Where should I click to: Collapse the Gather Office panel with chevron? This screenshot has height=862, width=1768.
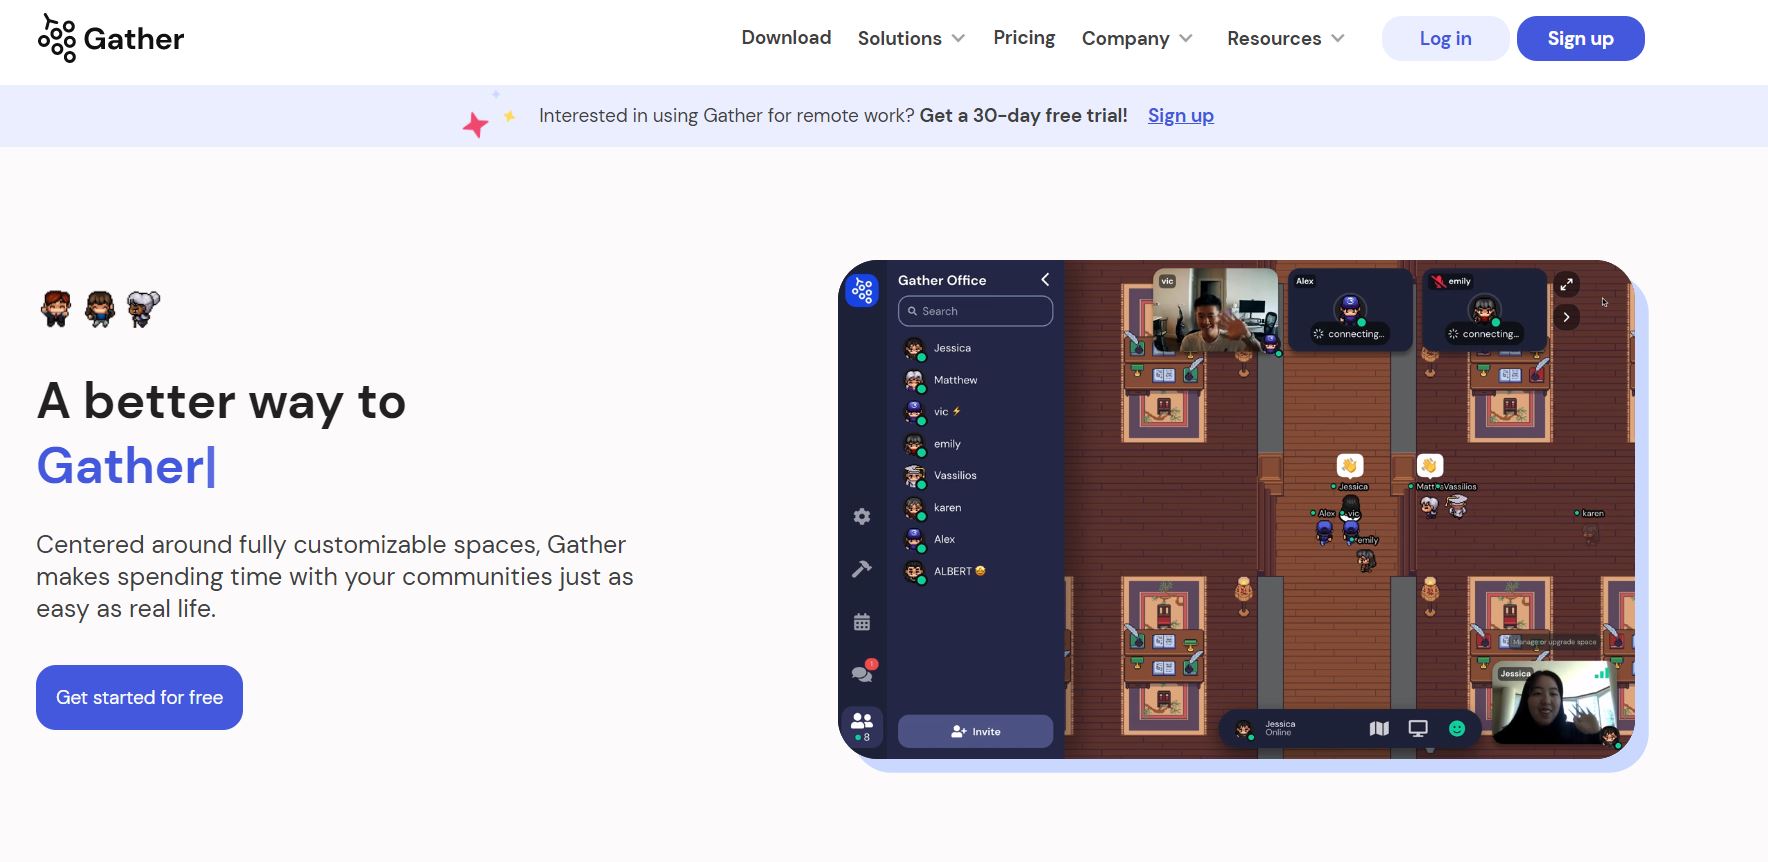pos(1045,280)
